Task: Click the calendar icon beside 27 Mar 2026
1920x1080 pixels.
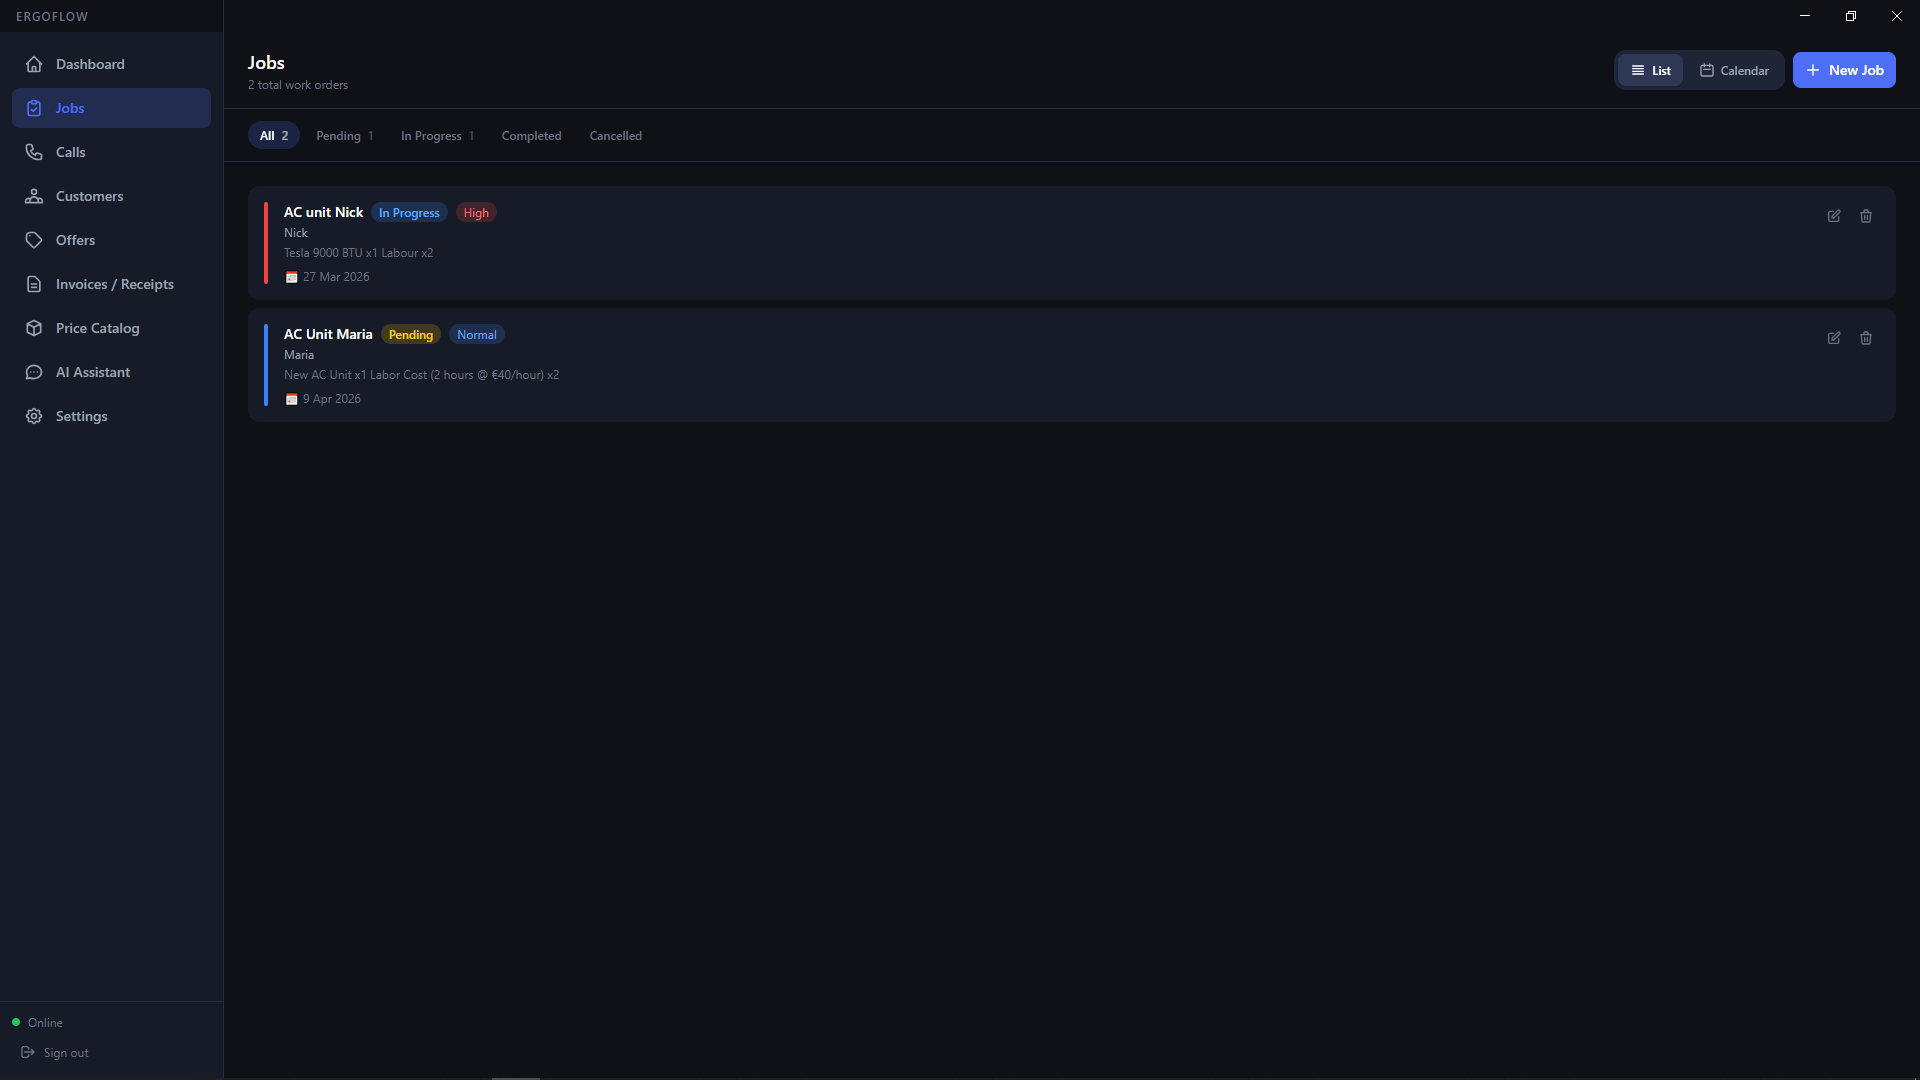Action: pos(291,277)
